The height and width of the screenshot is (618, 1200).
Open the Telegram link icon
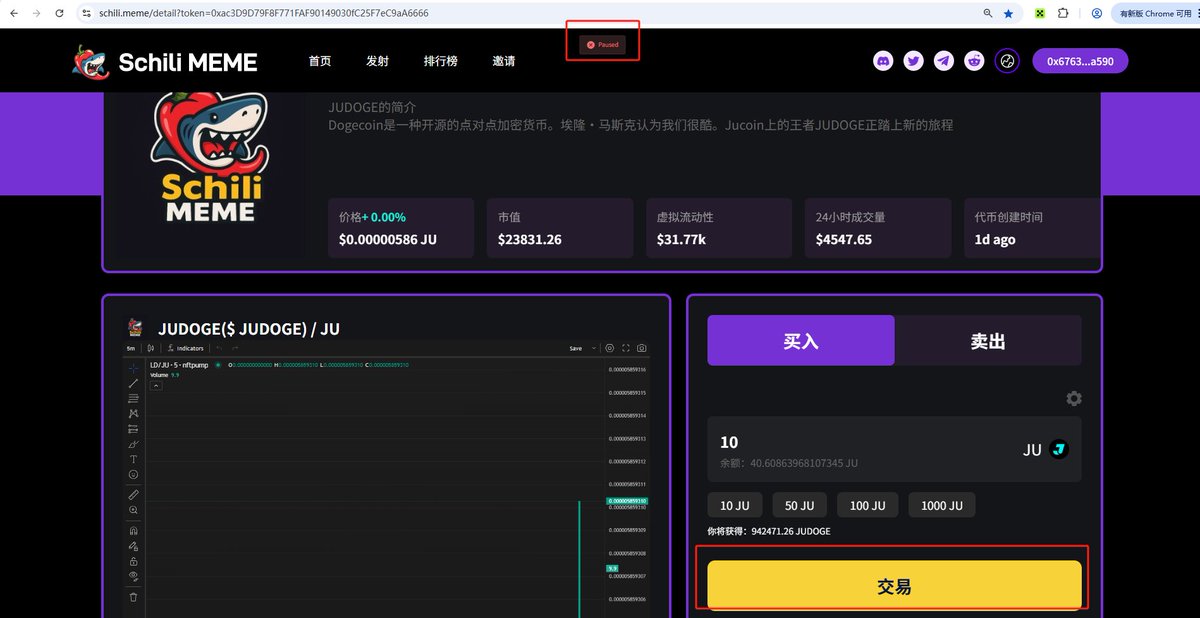pyautogui.click(x=944, y=61)
